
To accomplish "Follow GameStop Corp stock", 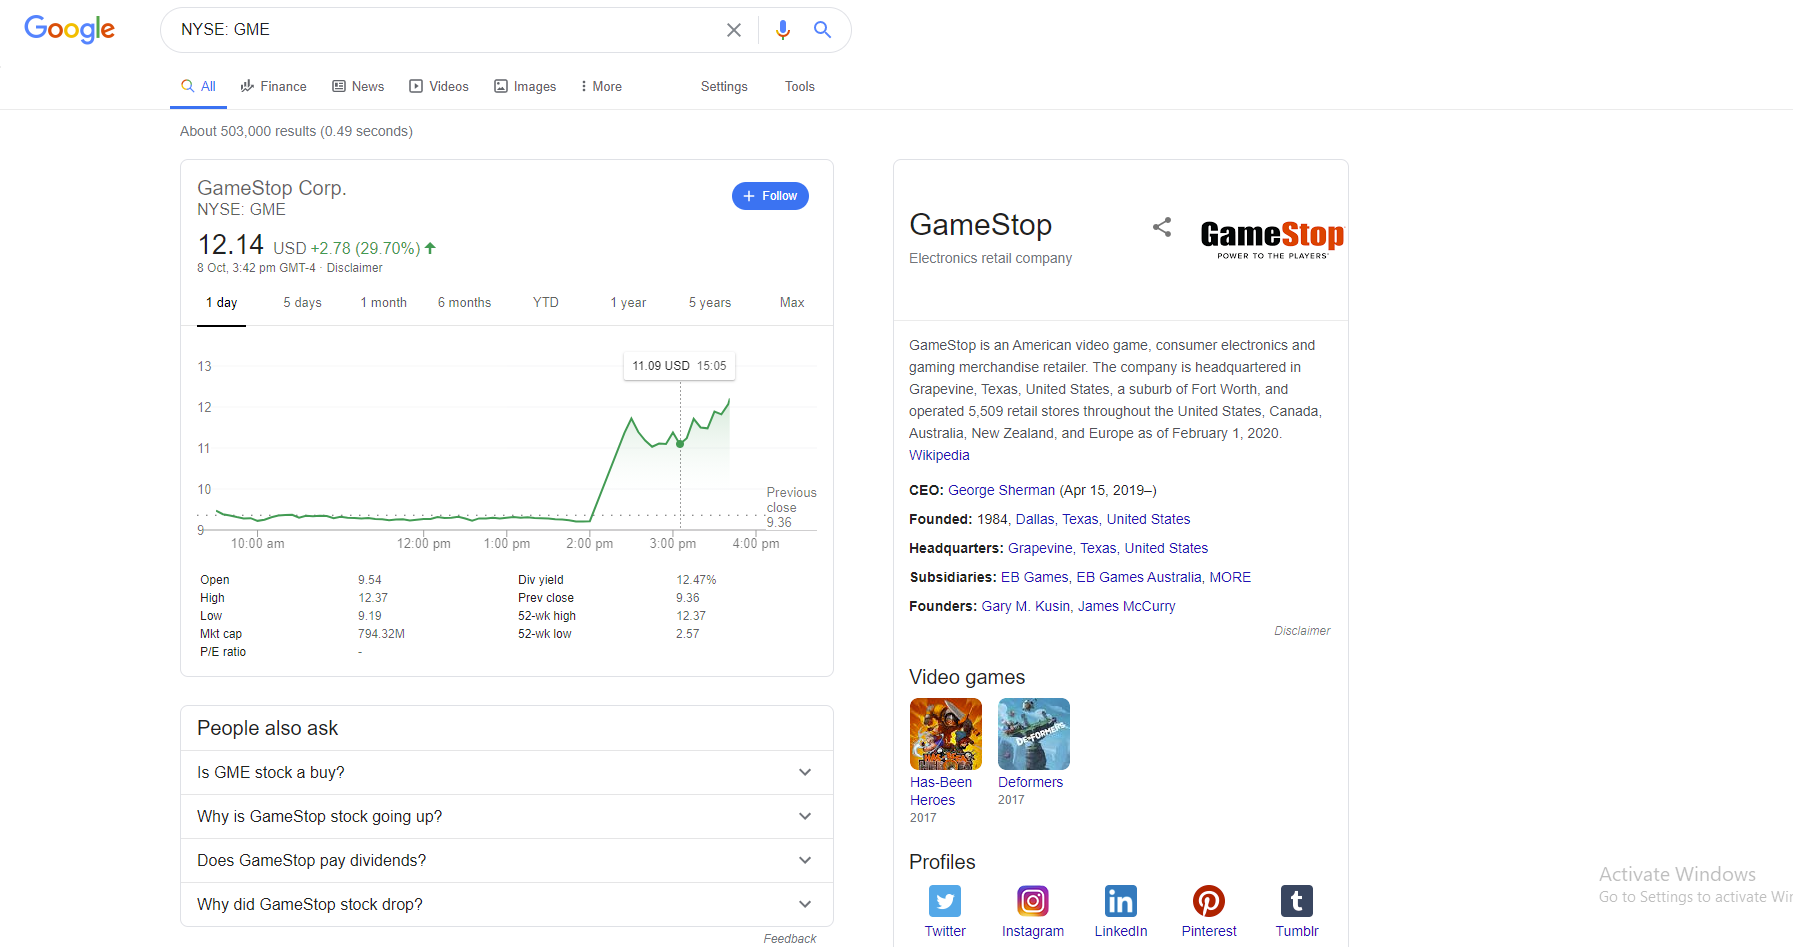I will (x=769, y=196).
